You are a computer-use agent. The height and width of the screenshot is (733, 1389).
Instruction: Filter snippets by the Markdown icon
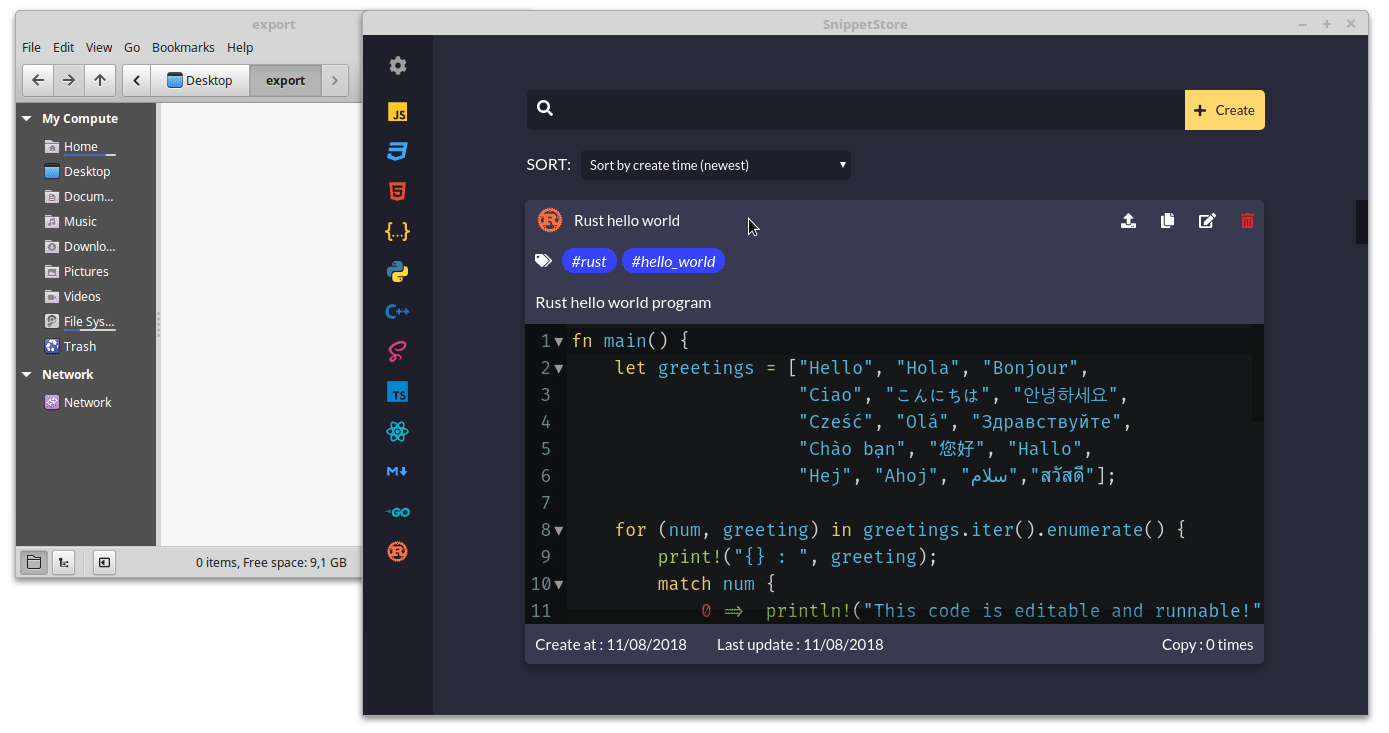[398, 472]
